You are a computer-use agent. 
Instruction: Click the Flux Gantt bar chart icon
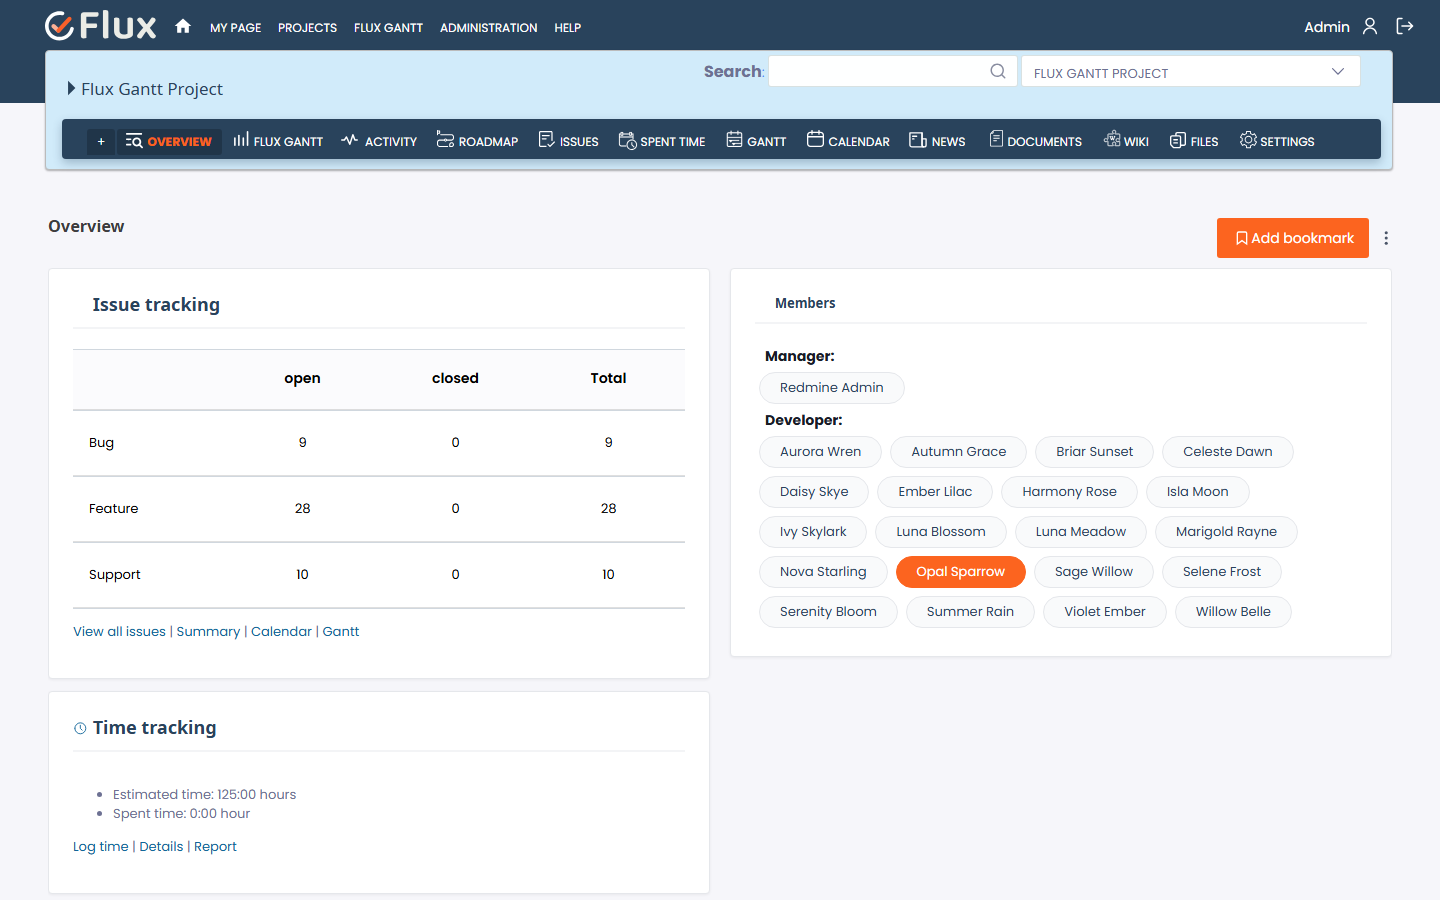click(241, 140)
